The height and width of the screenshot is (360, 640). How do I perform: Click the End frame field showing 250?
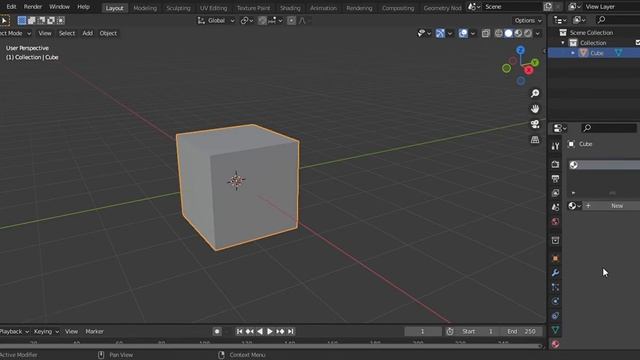(x=522, y=331)
